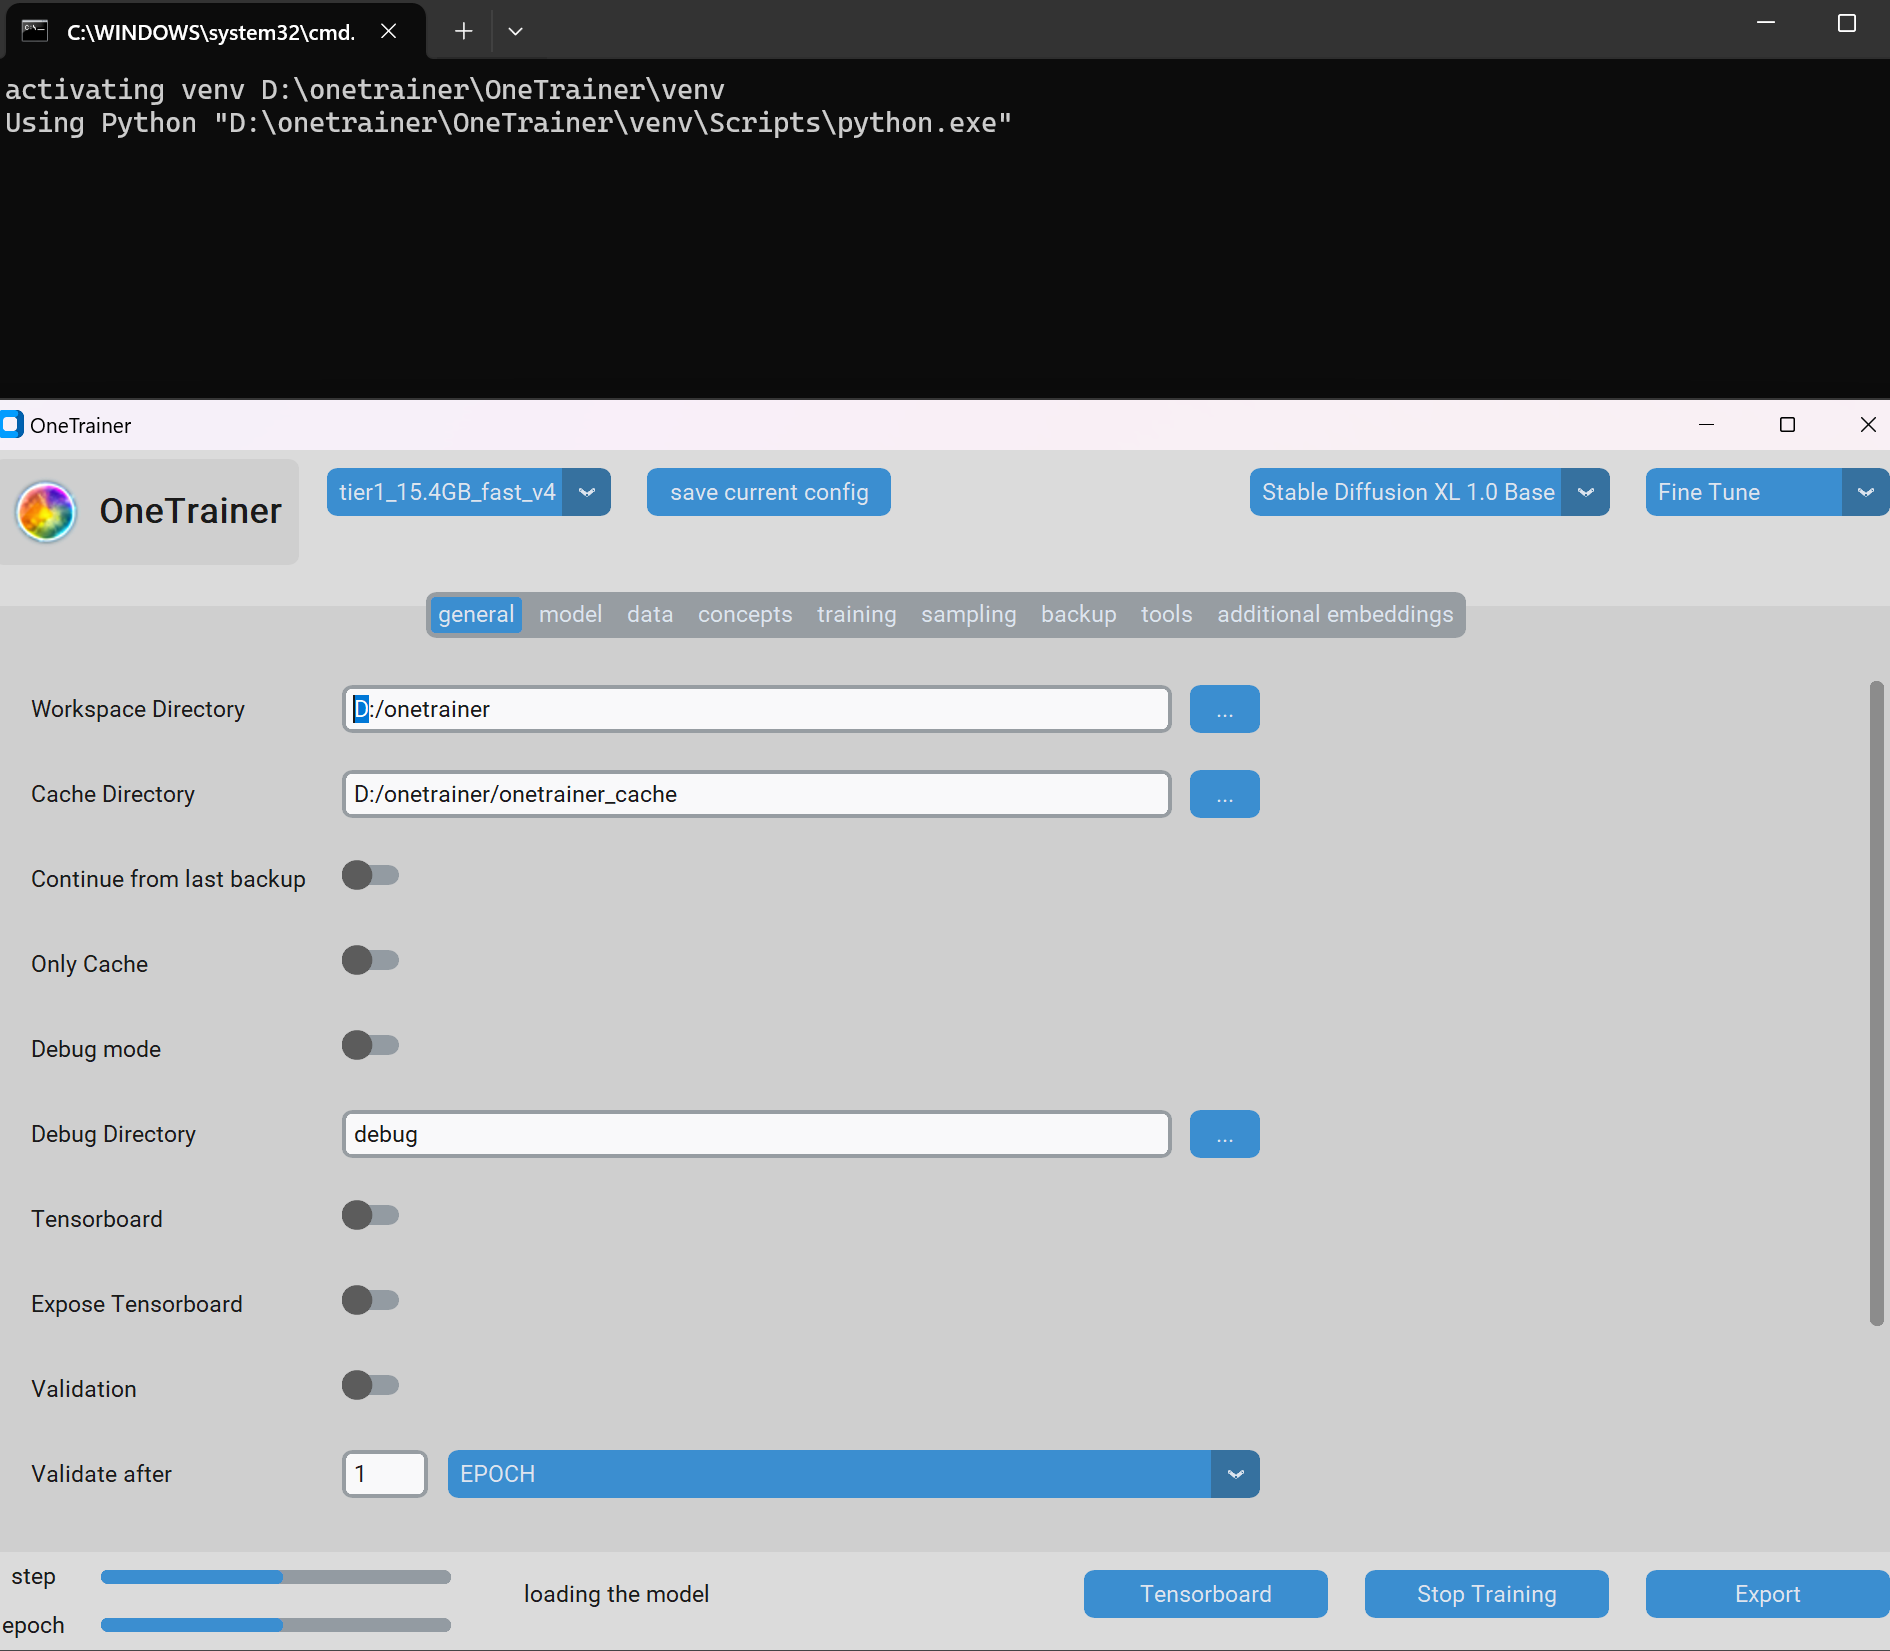Click the Stop Training button
Viewport: 1890px width, 1651px height.
[1487, 1594]
